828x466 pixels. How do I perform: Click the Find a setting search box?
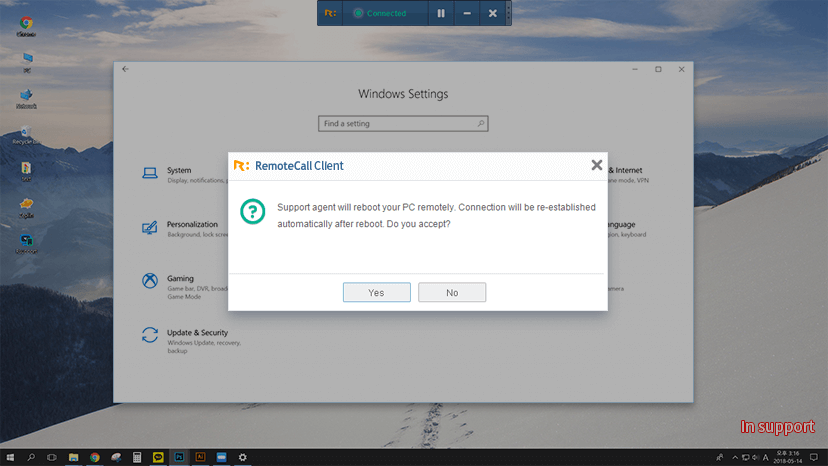point(403,124)
